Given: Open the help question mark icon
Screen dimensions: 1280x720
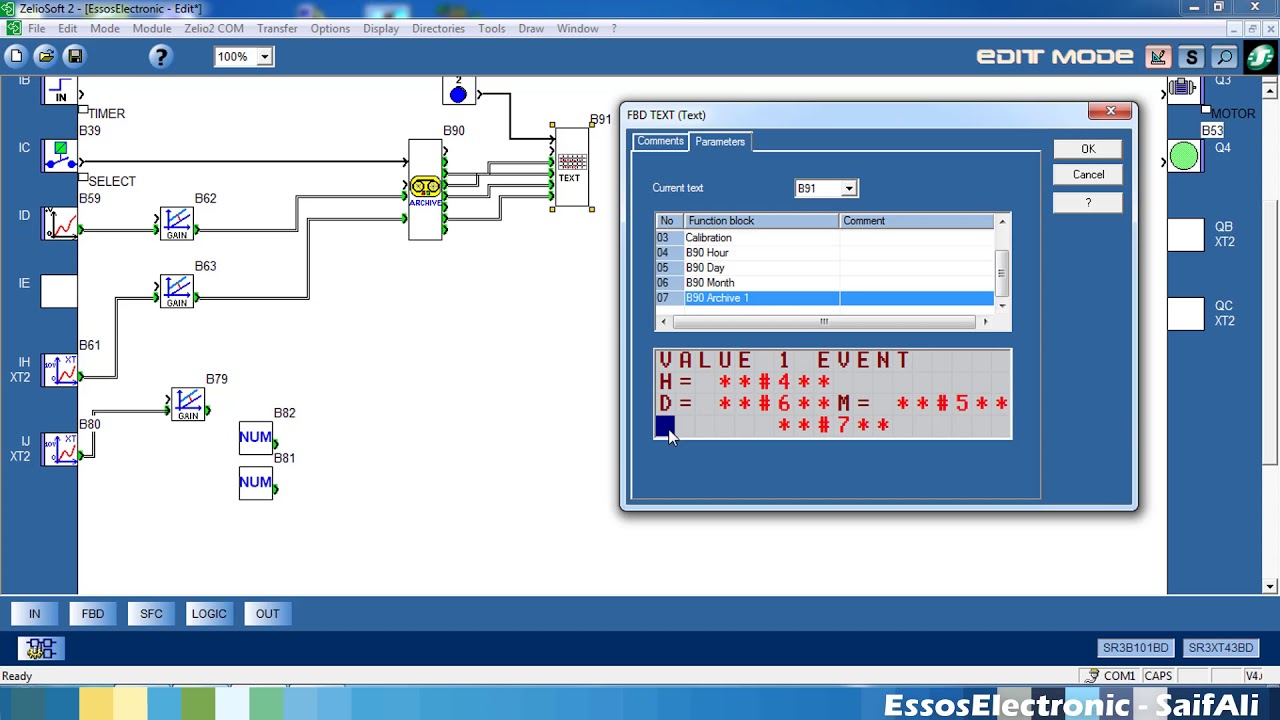Looking at the screenshot, I should coord(160,57).
